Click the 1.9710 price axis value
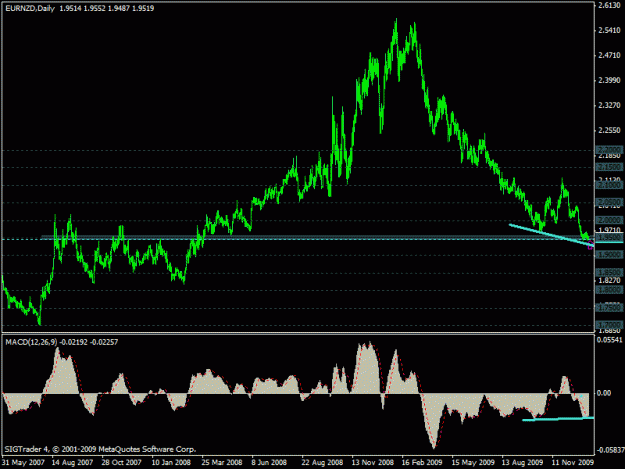The image size is (625, 469). (x=610, y=230)
